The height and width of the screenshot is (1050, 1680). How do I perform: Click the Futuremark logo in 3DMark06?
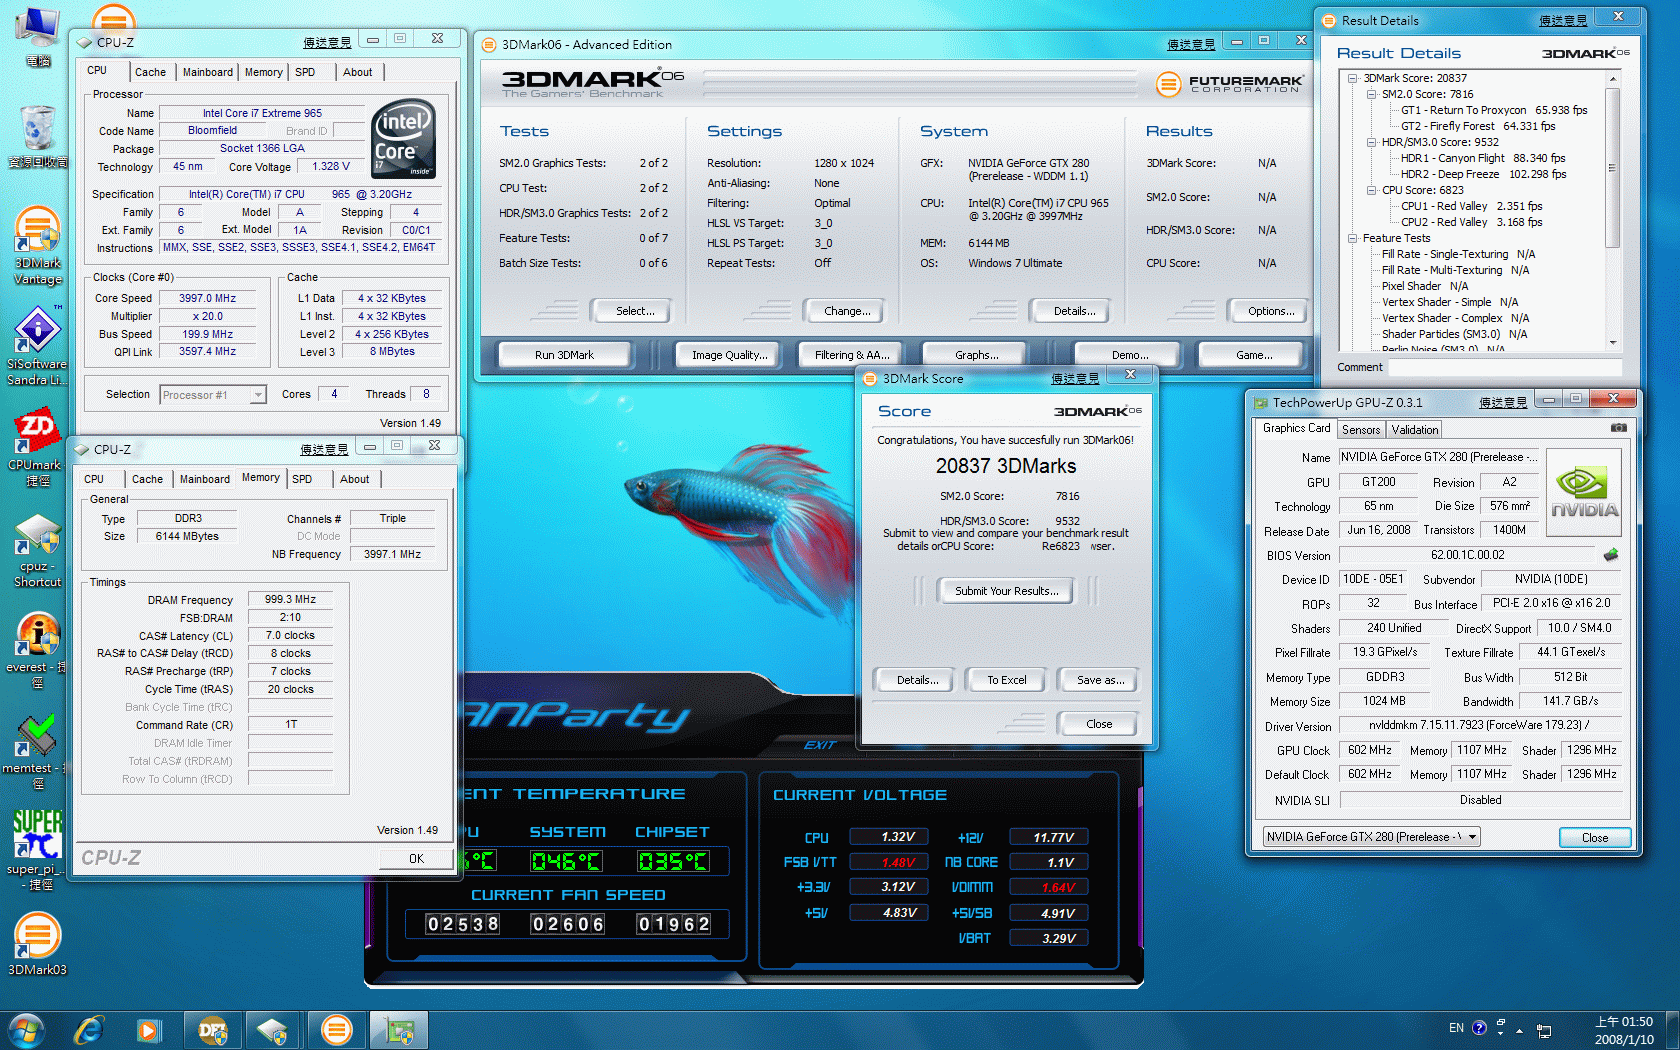[1230, 84]
